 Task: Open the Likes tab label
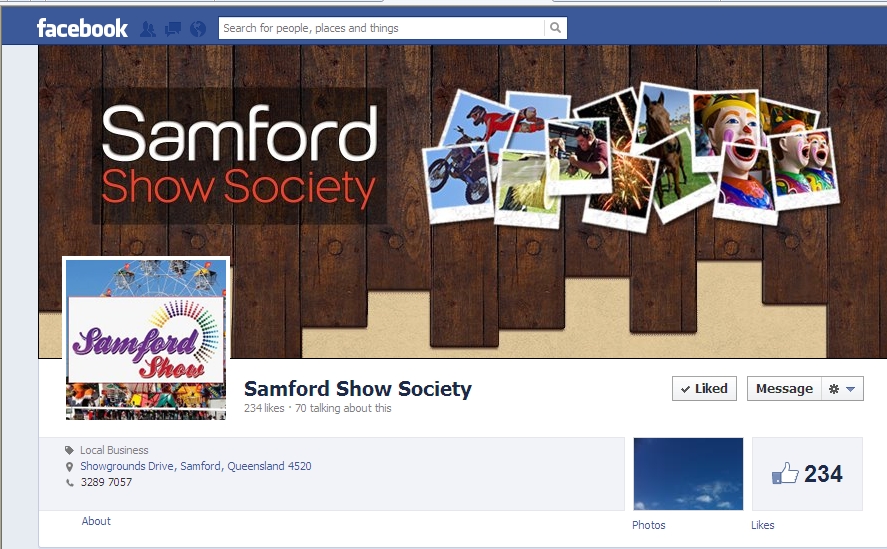[x=763, y=525]
